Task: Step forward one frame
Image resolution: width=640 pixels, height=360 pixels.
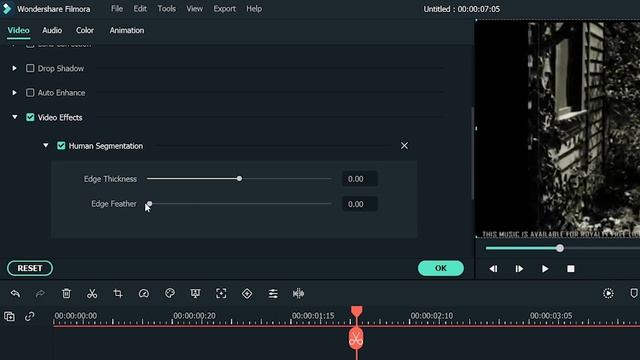Action: point(519,269)
